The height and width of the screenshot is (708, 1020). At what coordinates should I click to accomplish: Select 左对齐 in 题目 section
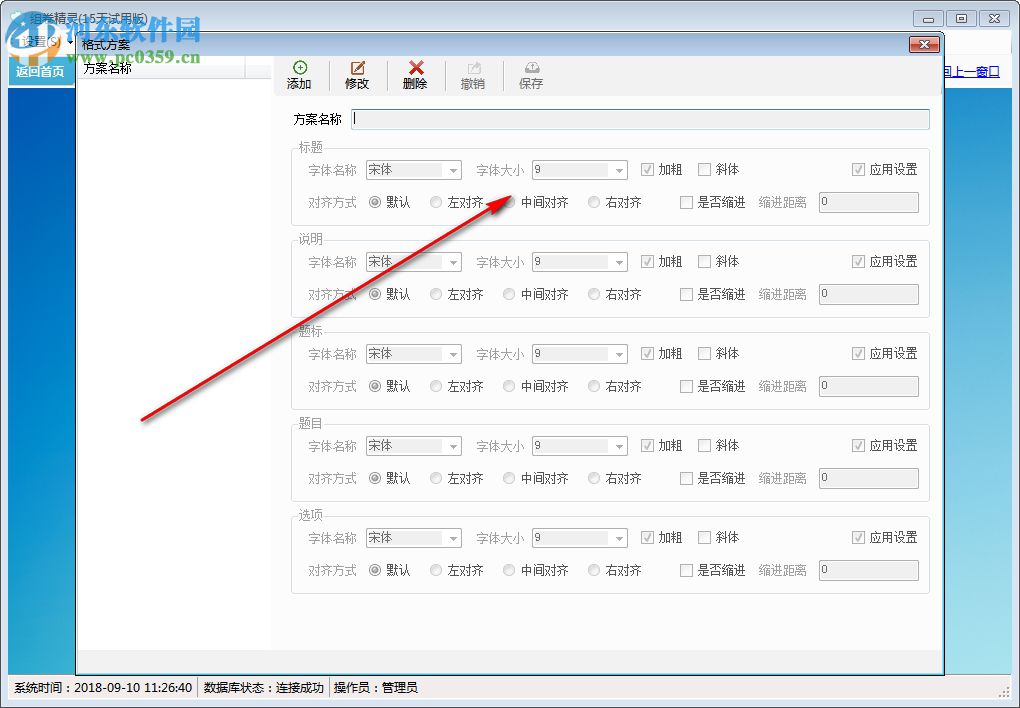point(436,478)
